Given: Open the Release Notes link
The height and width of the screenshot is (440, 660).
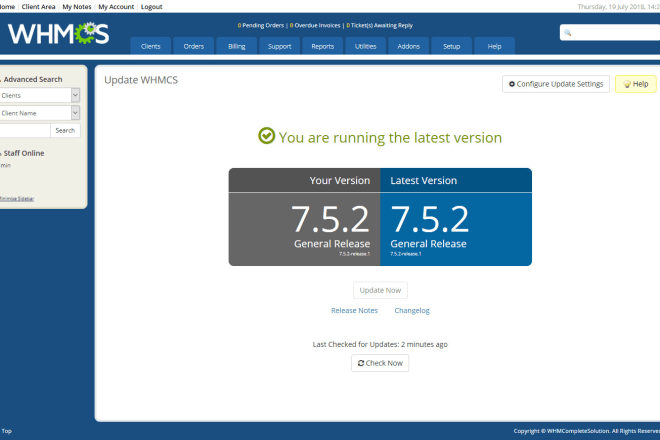Looking at the screenshot, I should pos(354,310).
